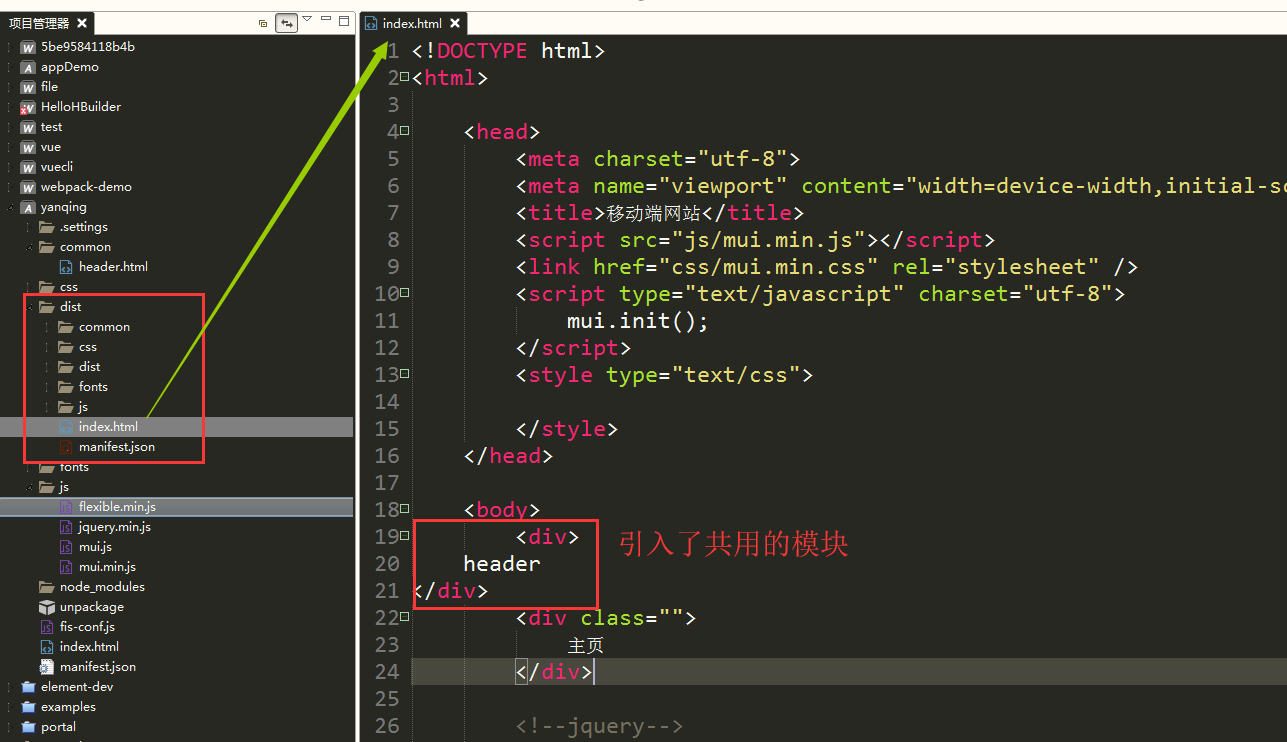Viewport: 1287px width, 742px height.
Task: Minimize the project manager panel
Action: tap(326, 20)
